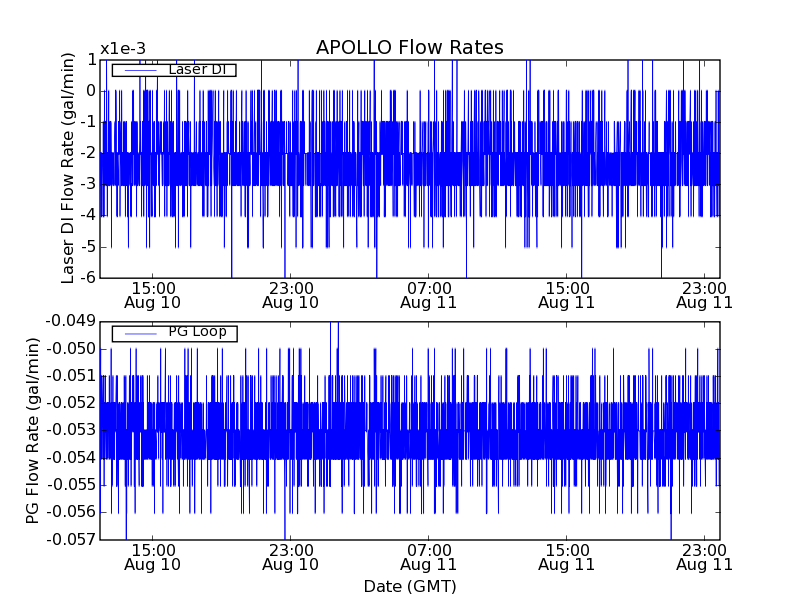Pick the "-0.052" tick on the PG axis

[x=71, y=403]
